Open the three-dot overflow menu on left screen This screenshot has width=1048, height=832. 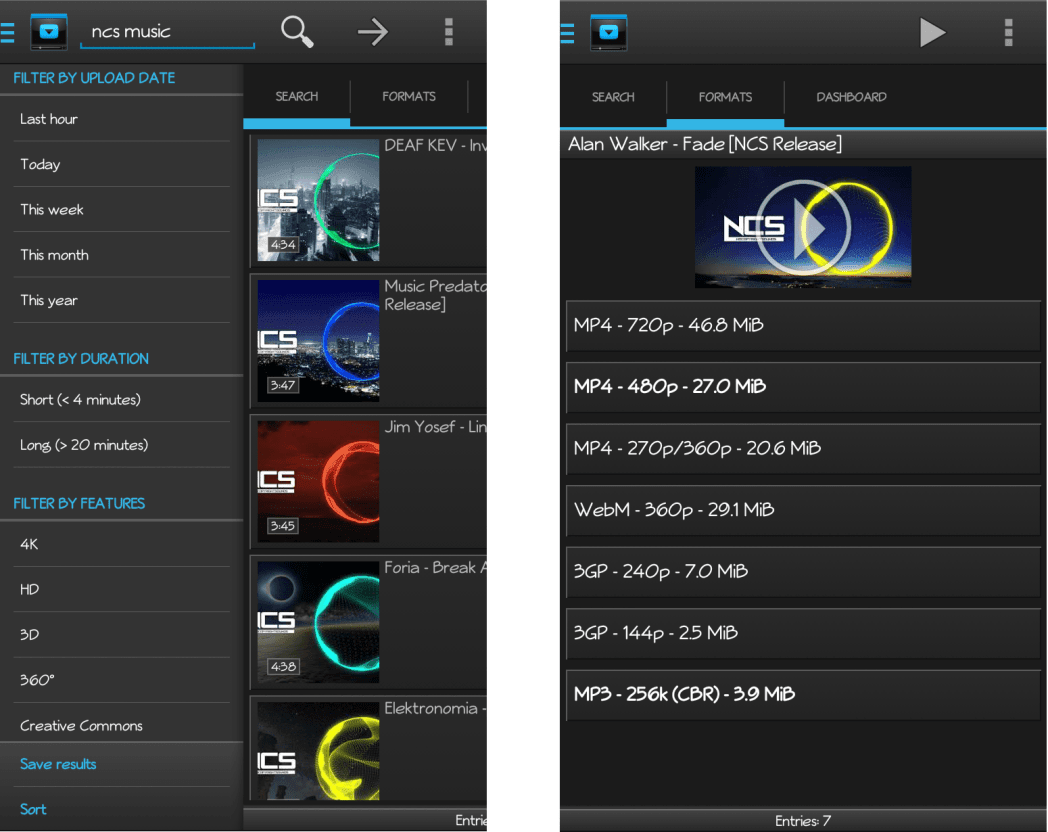[x=448, y=31]
